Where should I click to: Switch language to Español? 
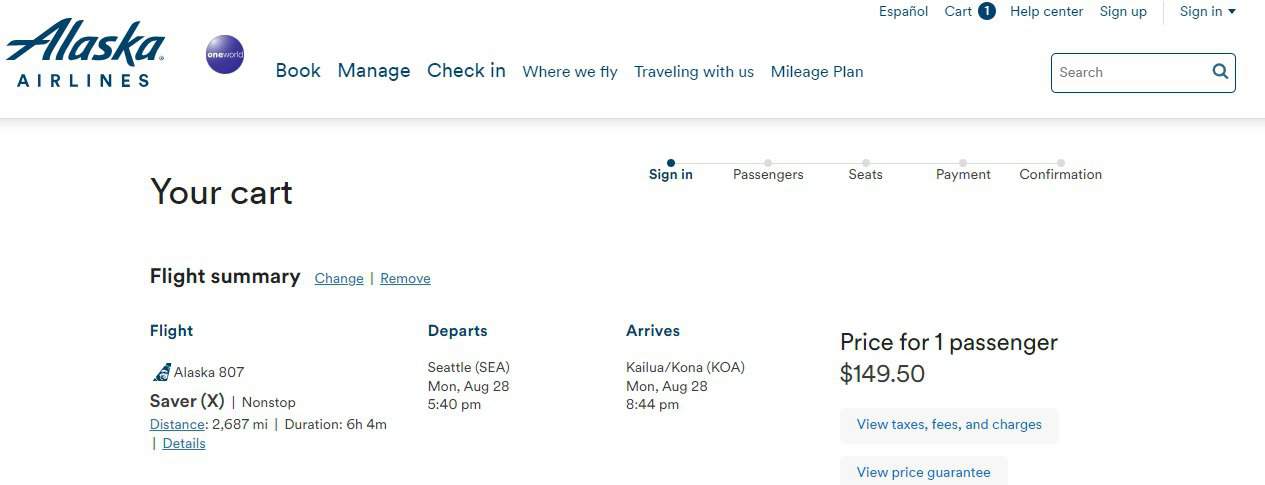pos(904,12)
